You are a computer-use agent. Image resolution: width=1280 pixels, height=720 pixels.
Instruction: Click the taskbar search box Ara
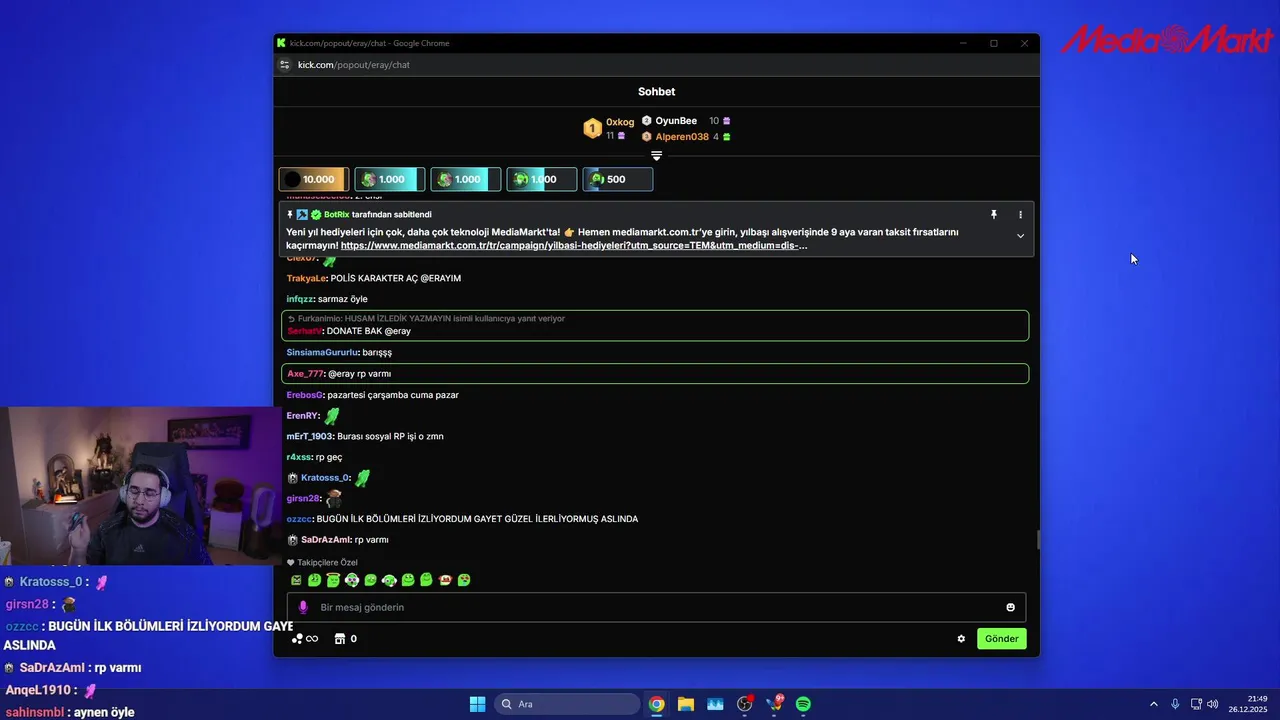coord(568,704)
